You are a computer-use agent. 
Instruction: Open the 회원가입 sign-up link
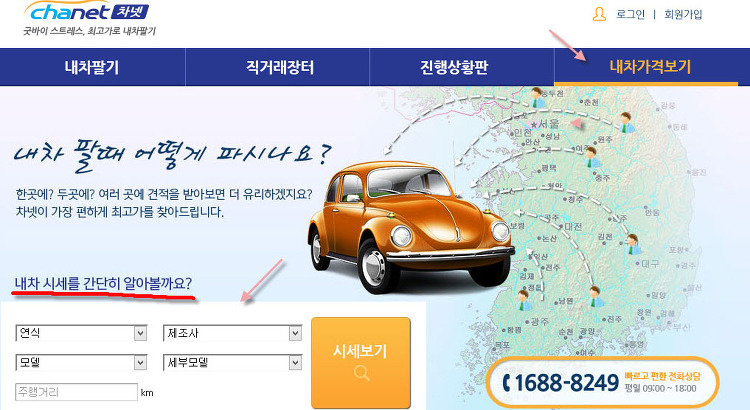point(683,15)
